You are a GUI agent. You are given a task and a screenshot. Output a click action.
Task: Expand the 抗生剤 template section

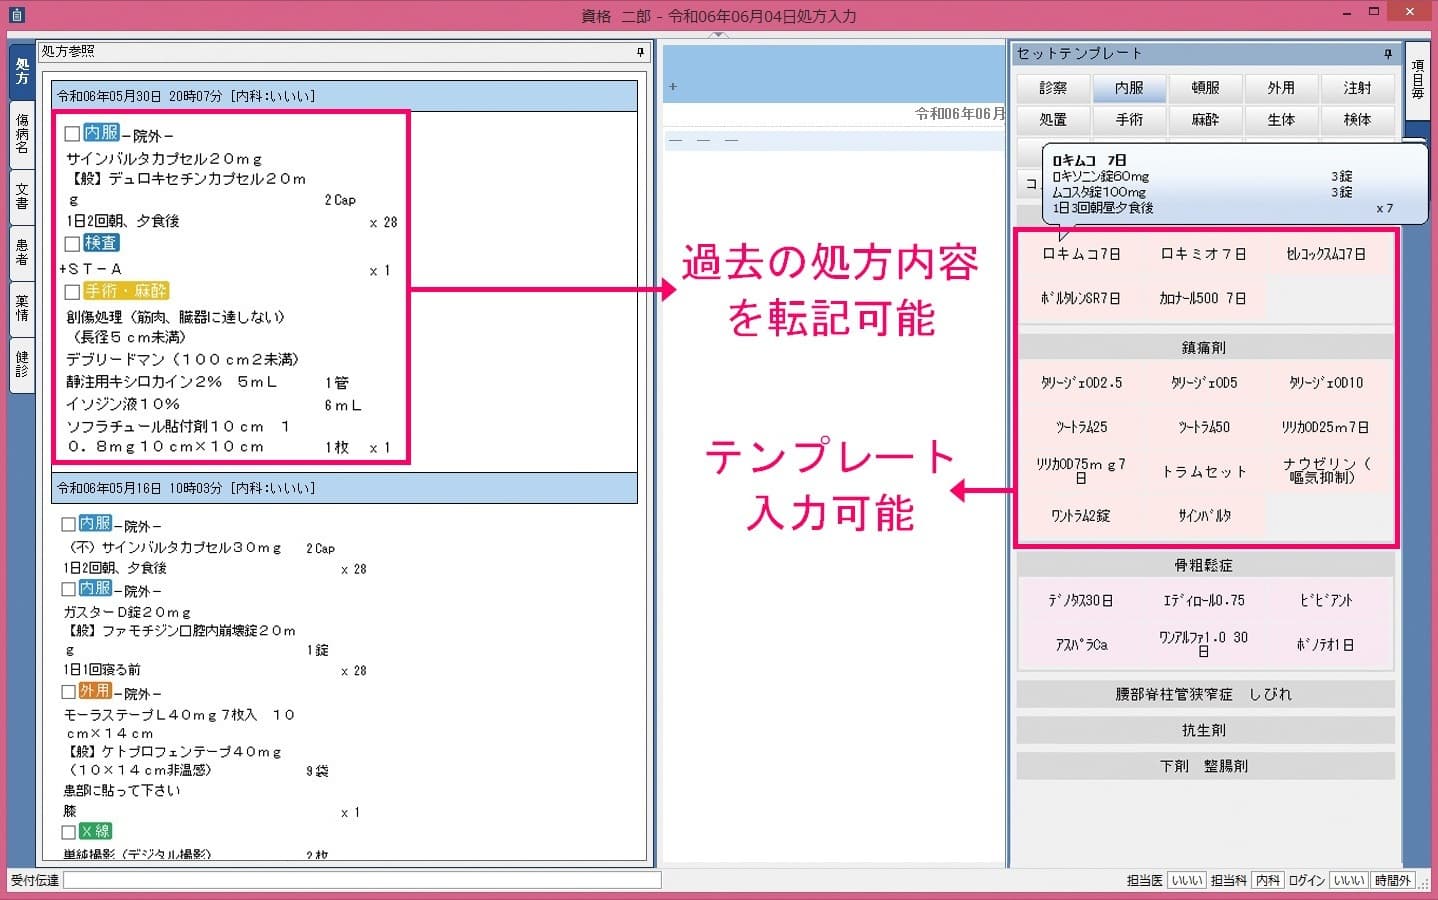[x=1204, y=730]
